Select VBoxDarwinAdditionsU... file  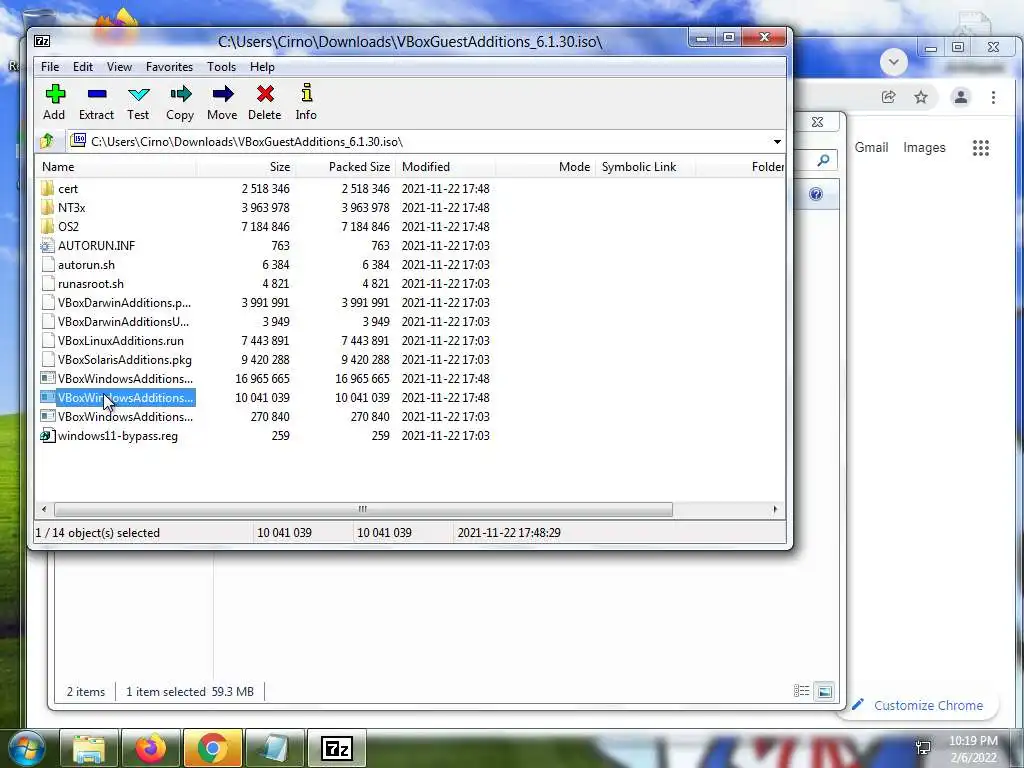pos(123,321)
